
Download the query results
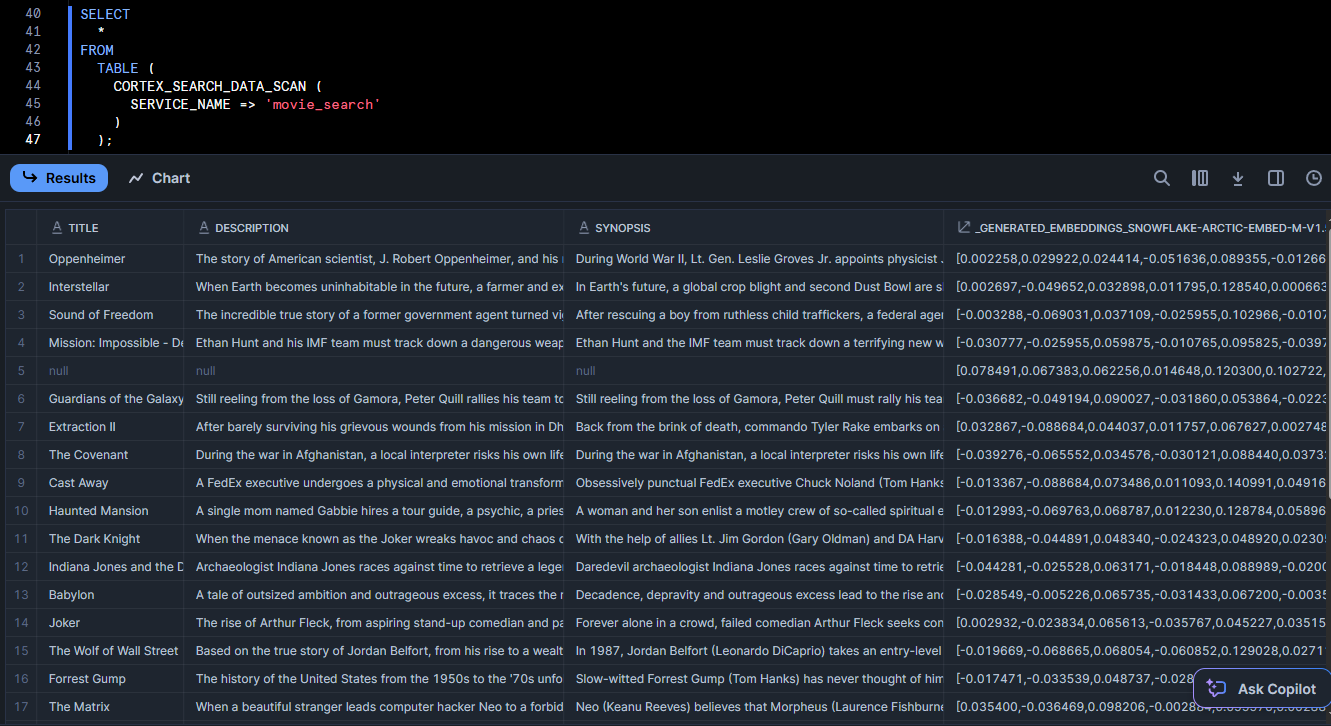pyautogui.click(x=1237, y=178)
